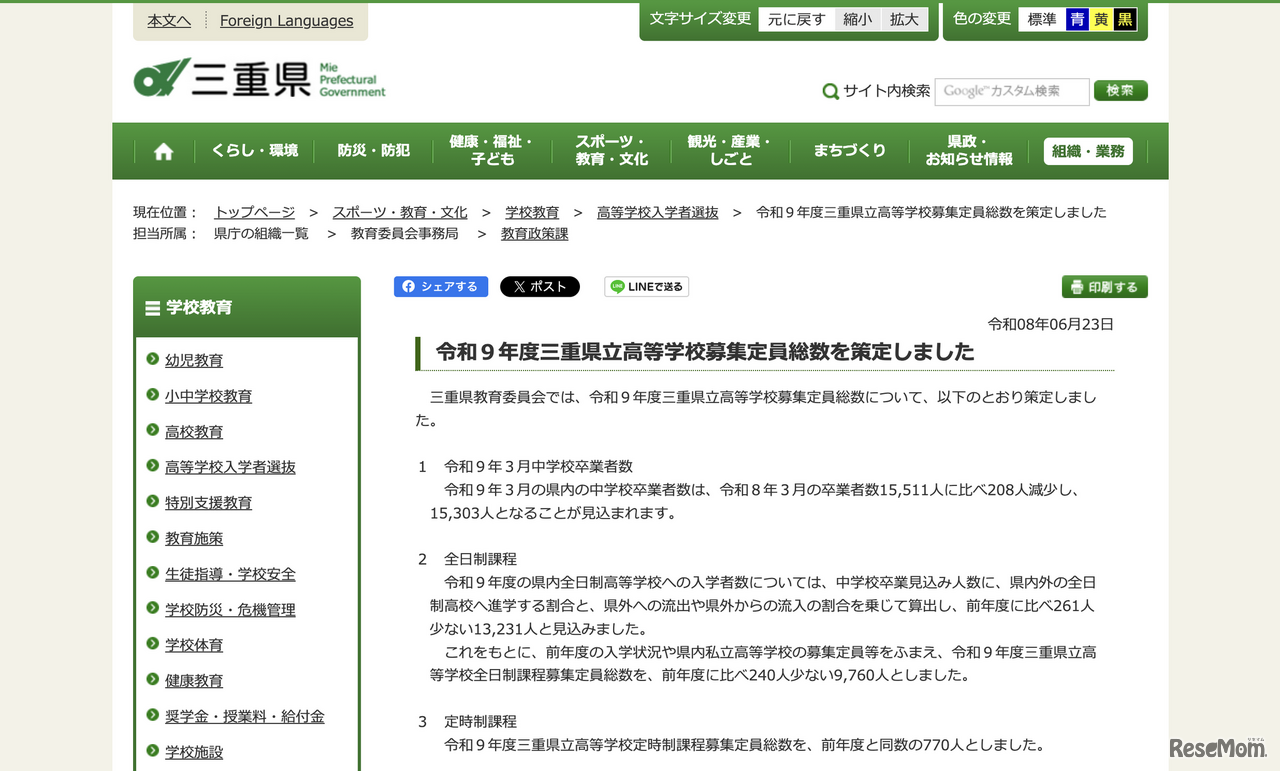Open 生徒指導・学校安全 sidebar link

(x=230, y=574)
